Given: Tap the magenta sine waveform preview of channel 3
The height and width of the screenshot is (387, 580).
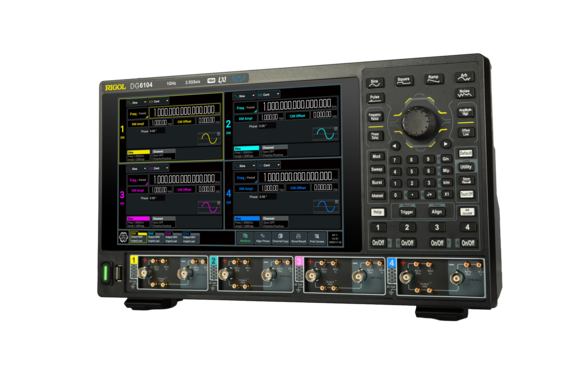Looking at the screenshot, I should coord(210,208).
